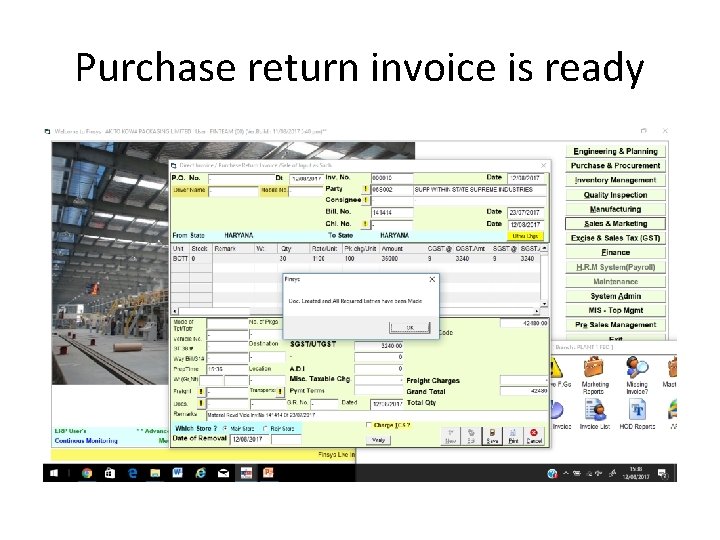Open the Windows Start menu
Image resolution: width=720 pixels, height=540 pixels.
point(54,473)
